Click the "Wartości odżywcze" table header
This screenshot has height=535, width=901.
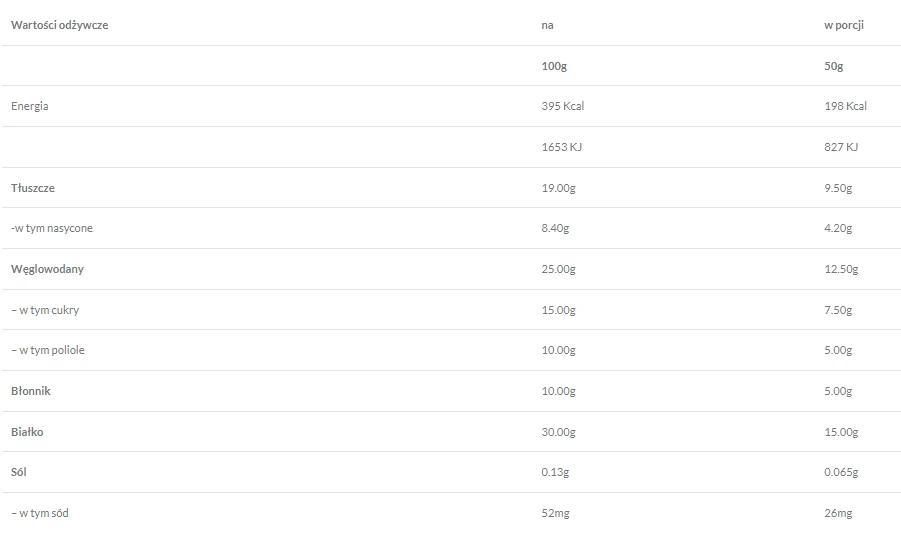point(59,25)
